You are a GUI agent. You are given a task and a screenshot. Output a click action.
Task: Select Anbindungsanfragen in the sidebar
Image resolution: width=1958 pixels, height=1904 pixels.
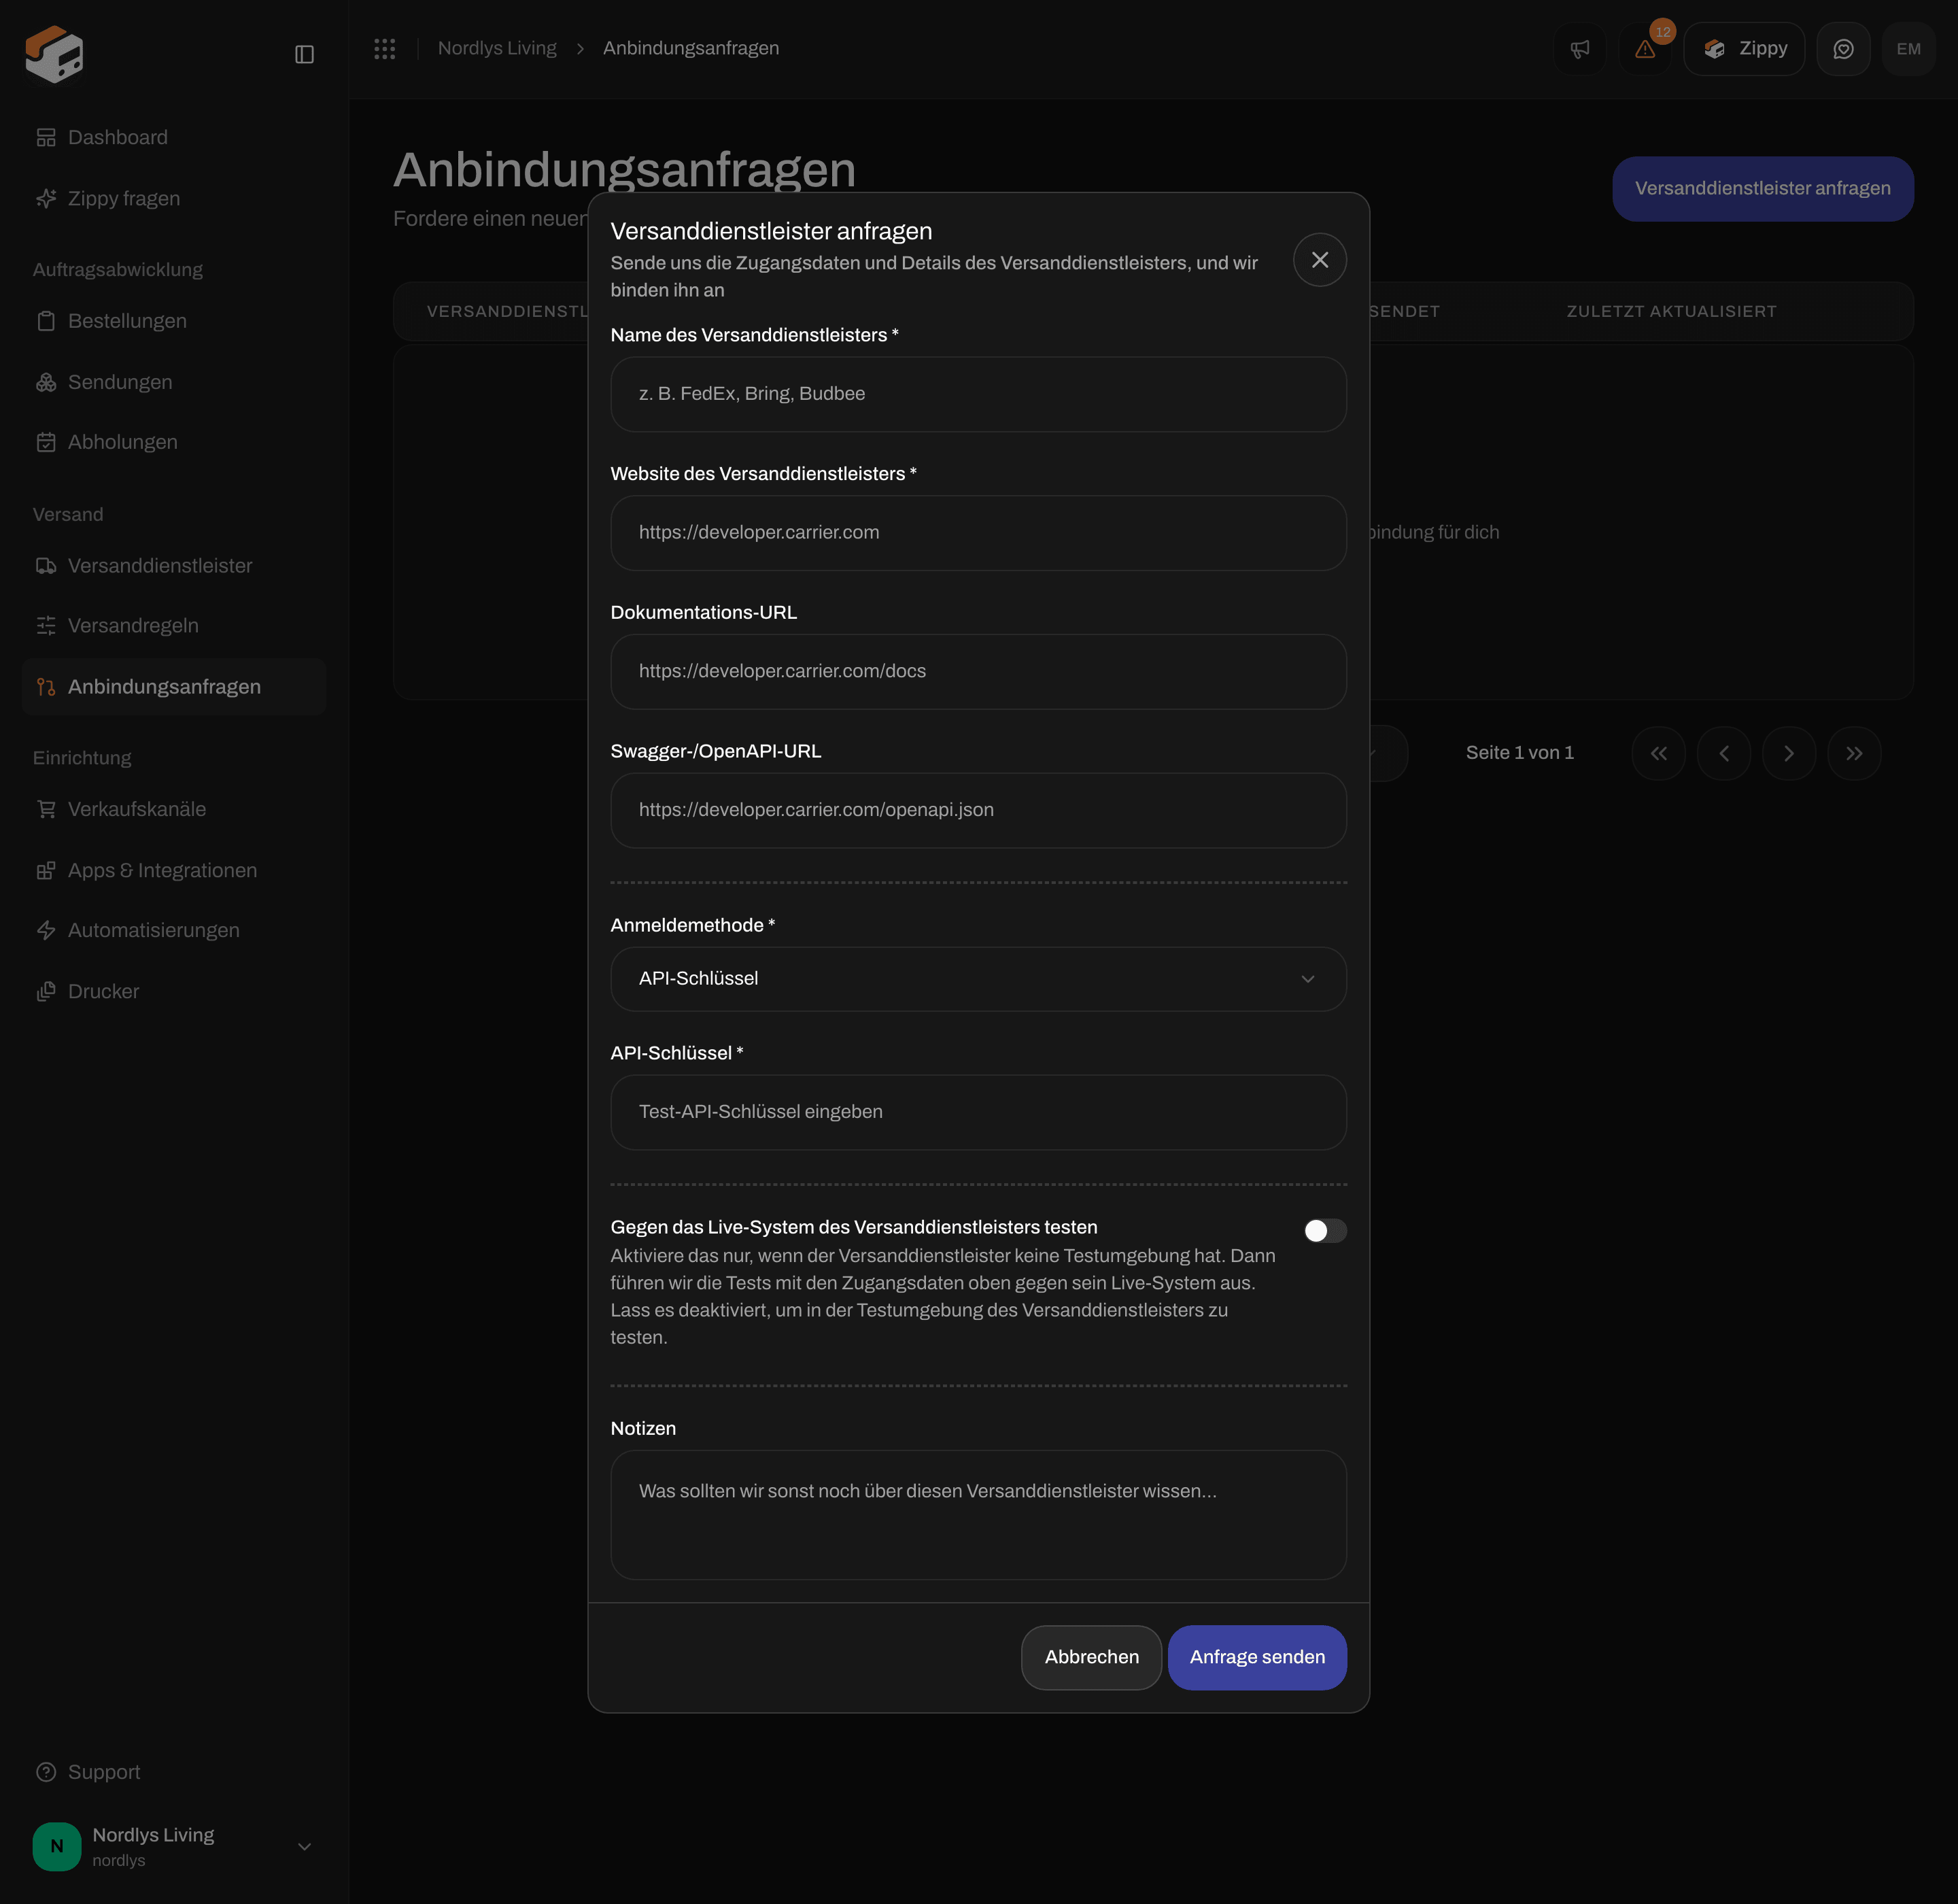(174, 687)
